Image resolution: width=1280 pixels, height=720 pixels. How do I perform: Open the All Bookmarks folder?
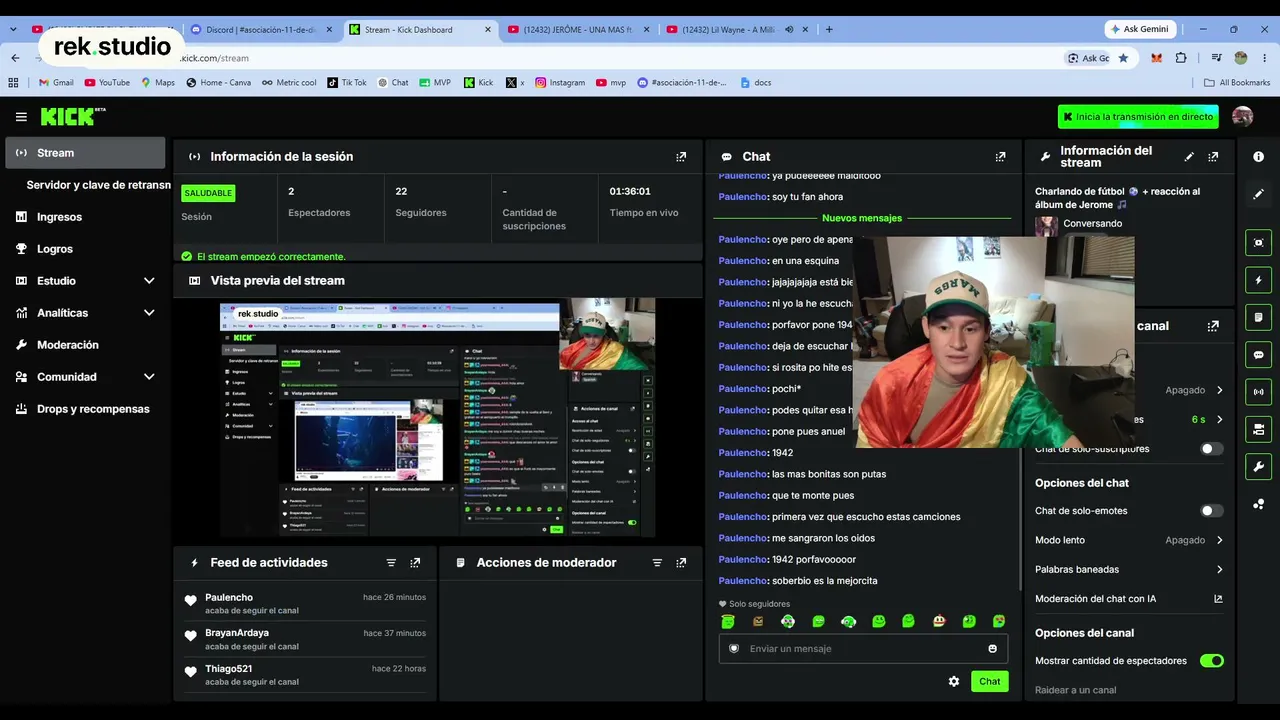coord(1237,83)
